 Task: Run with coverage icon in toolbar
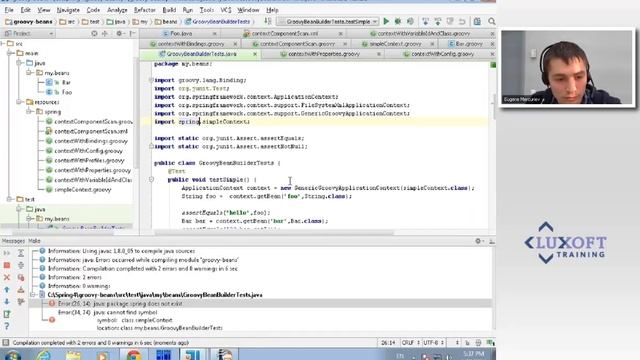coord(410,21)
